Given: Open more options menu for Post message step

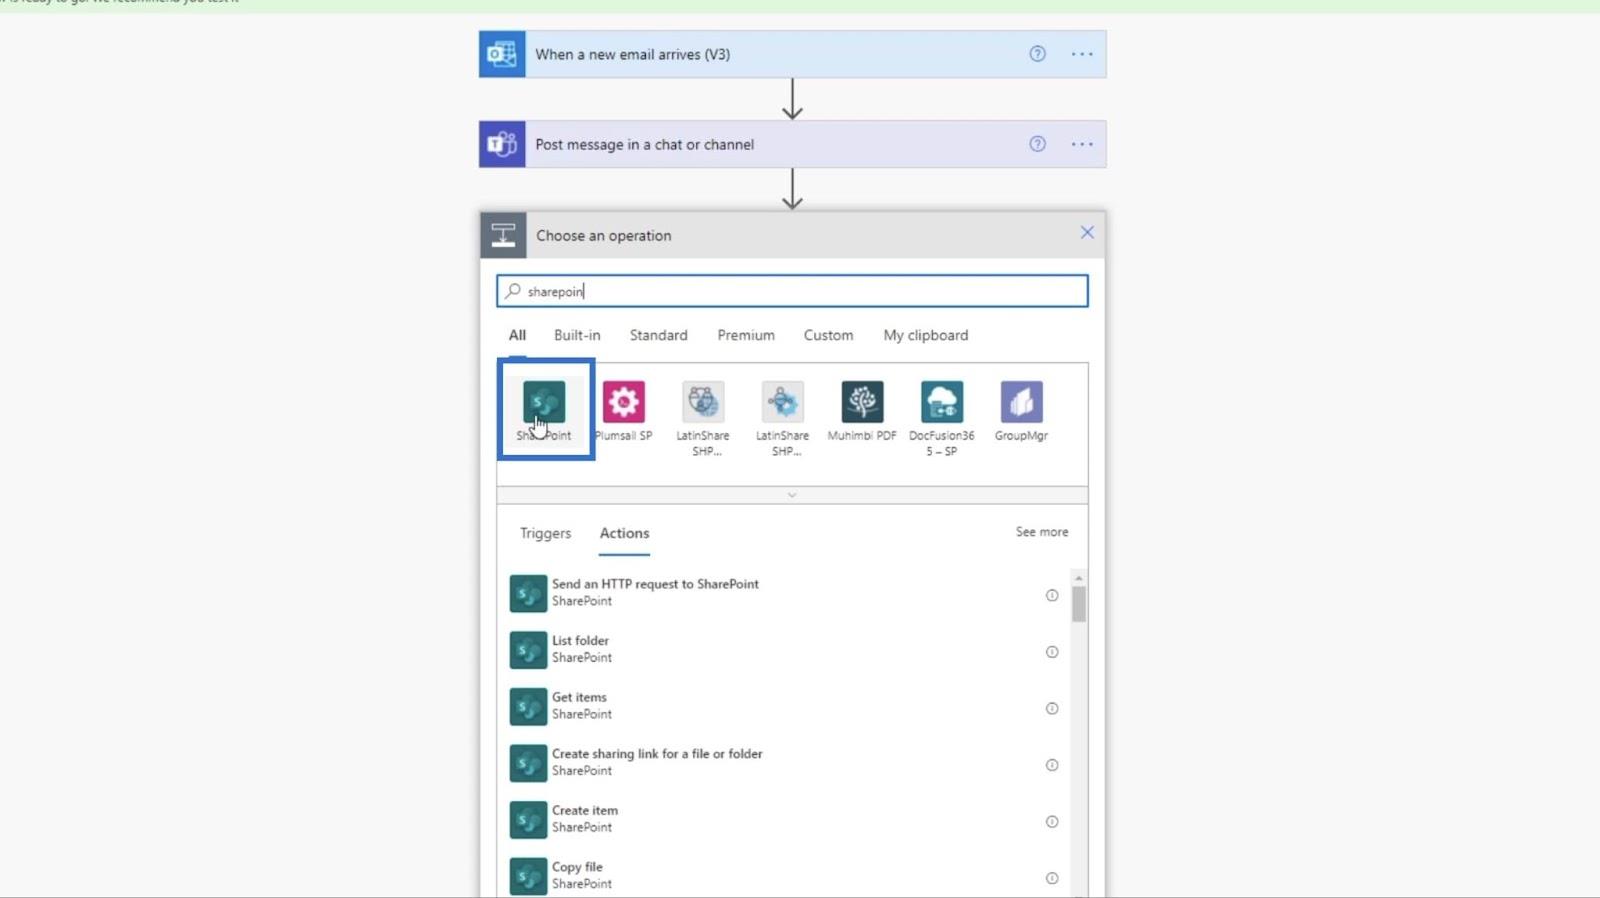Looking at the screenshot, I should coord(1082,144).
